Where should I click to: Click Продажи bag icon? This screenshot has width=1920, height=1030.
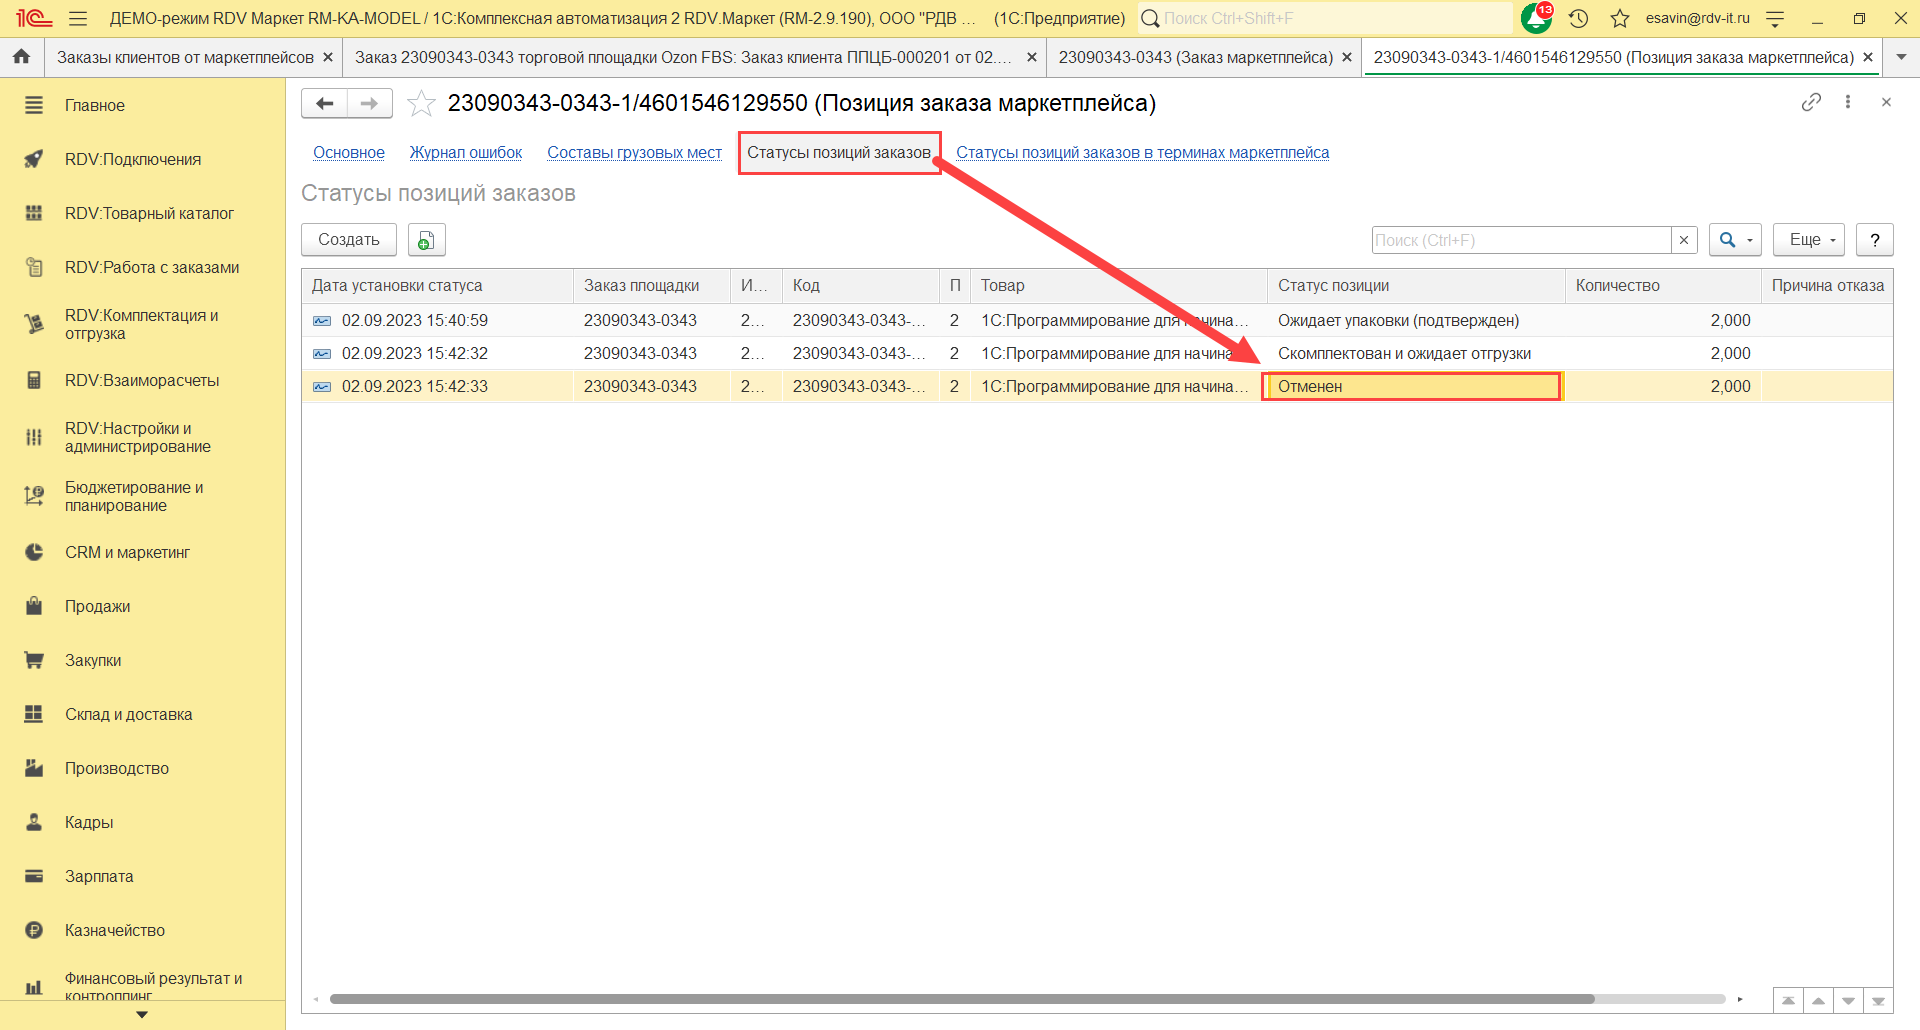point(34,606)
